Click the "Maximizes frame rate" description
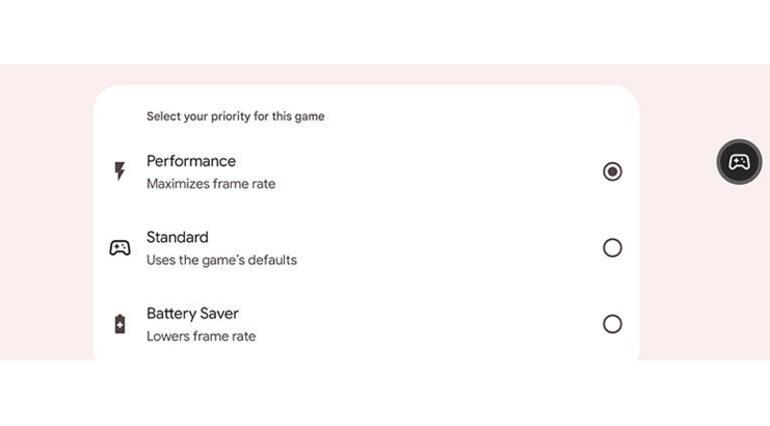770x426 pixels. pyautogui.click(x=211, y=184)
